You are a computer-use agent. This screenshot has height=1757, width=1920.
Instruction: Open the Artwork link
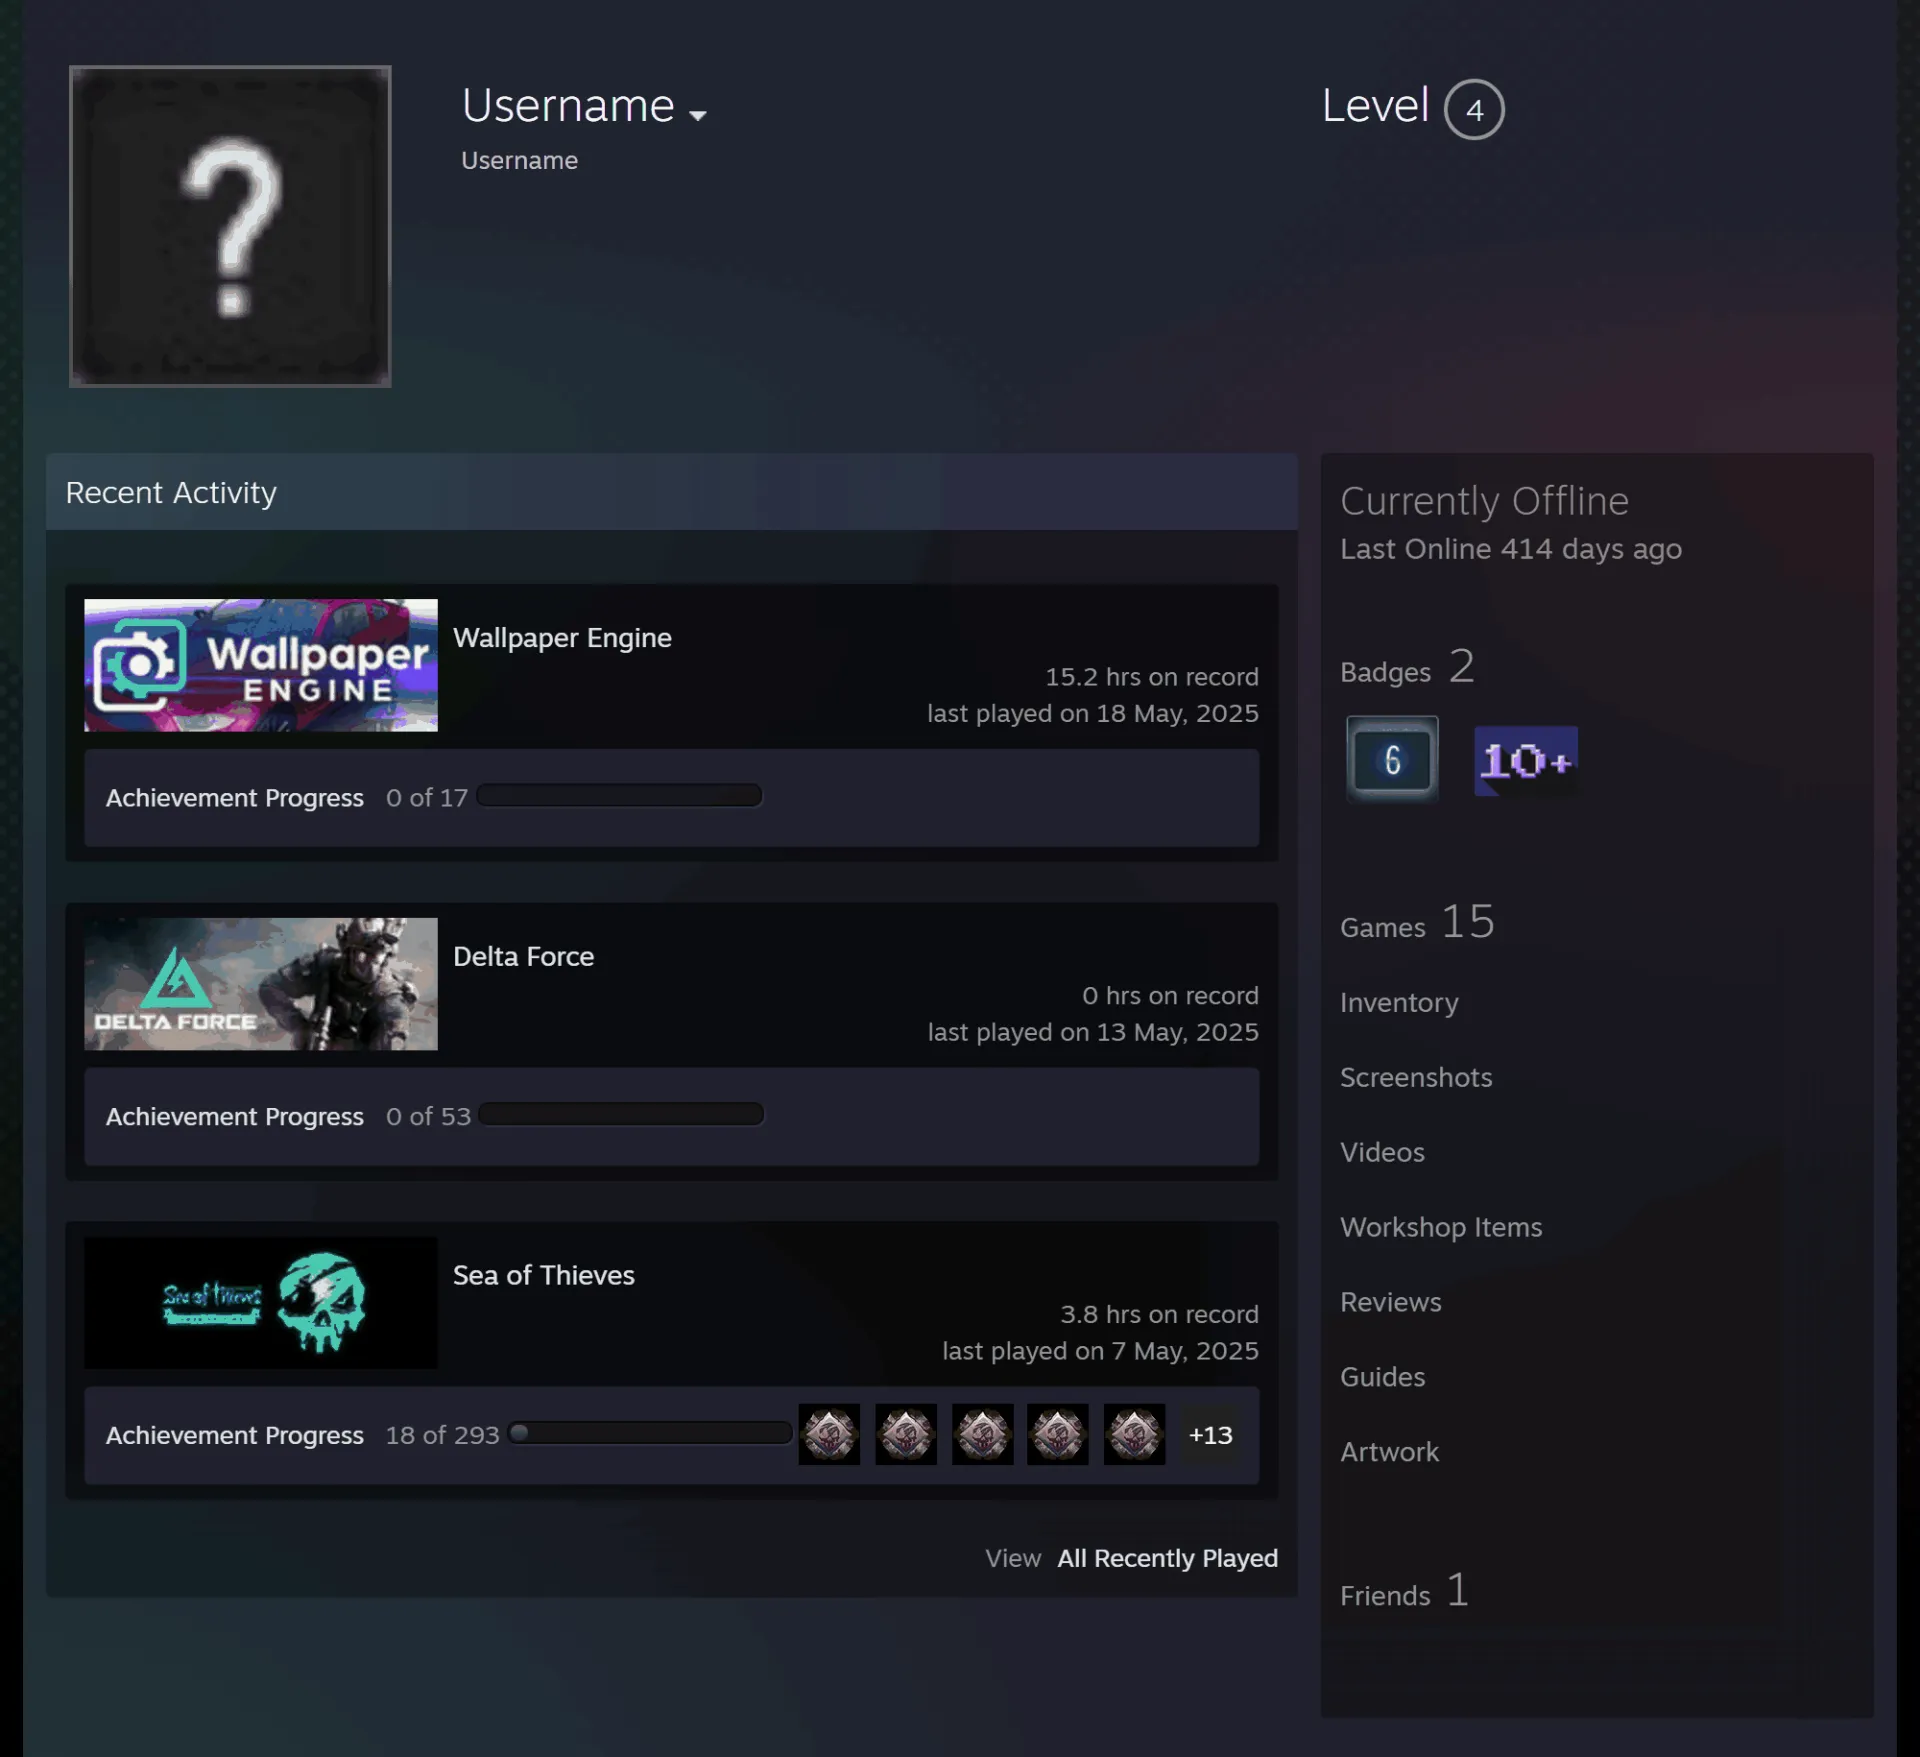pyautogui.click(x=1389, y=1452)
